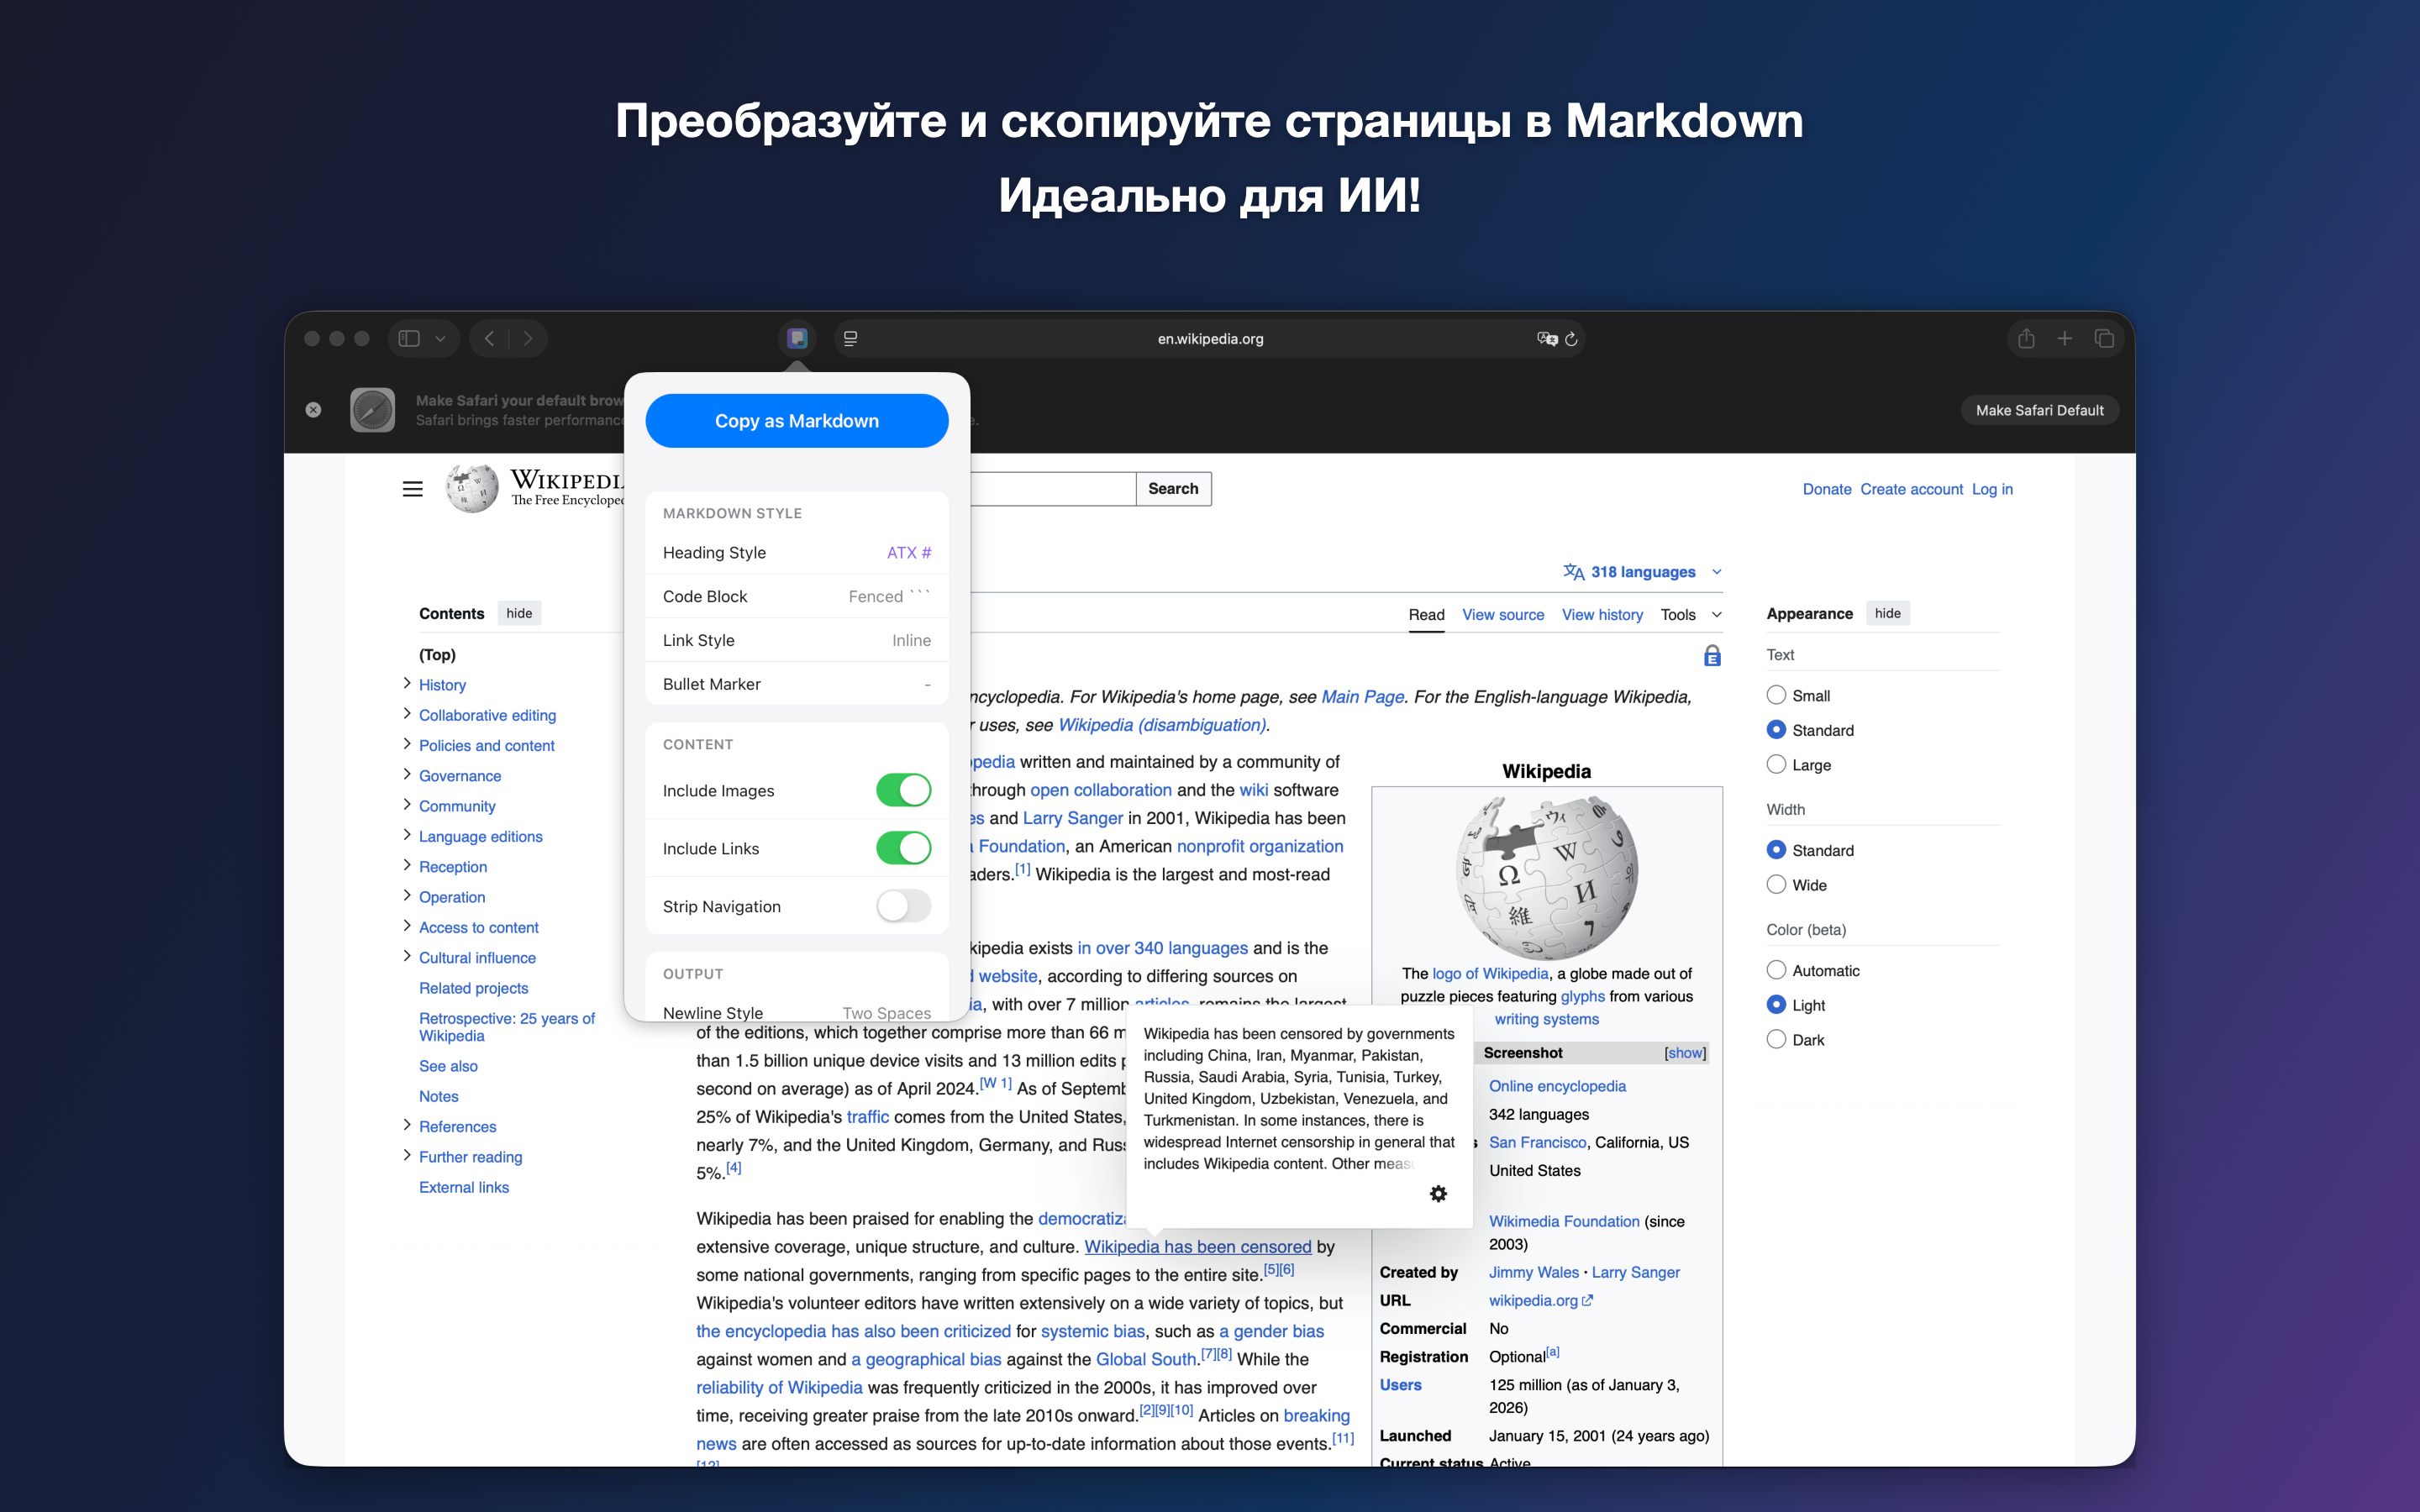The image size is (2420, 1512).
Task: Switch to the View source tab
Action: [1503, 615]
